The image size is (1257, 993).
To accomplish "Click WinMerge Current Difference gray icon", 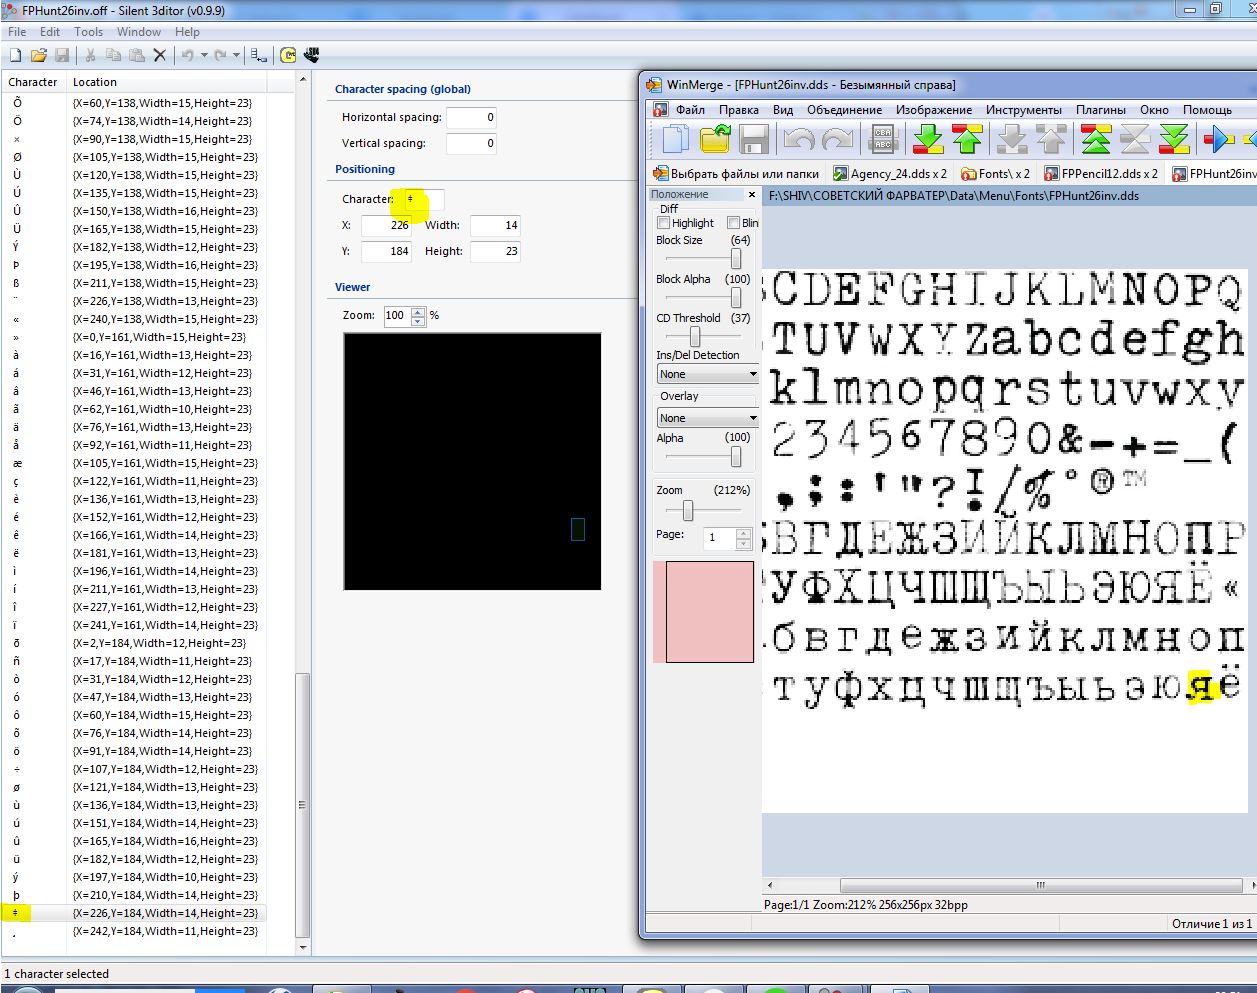I will [x=1135, y=140].
